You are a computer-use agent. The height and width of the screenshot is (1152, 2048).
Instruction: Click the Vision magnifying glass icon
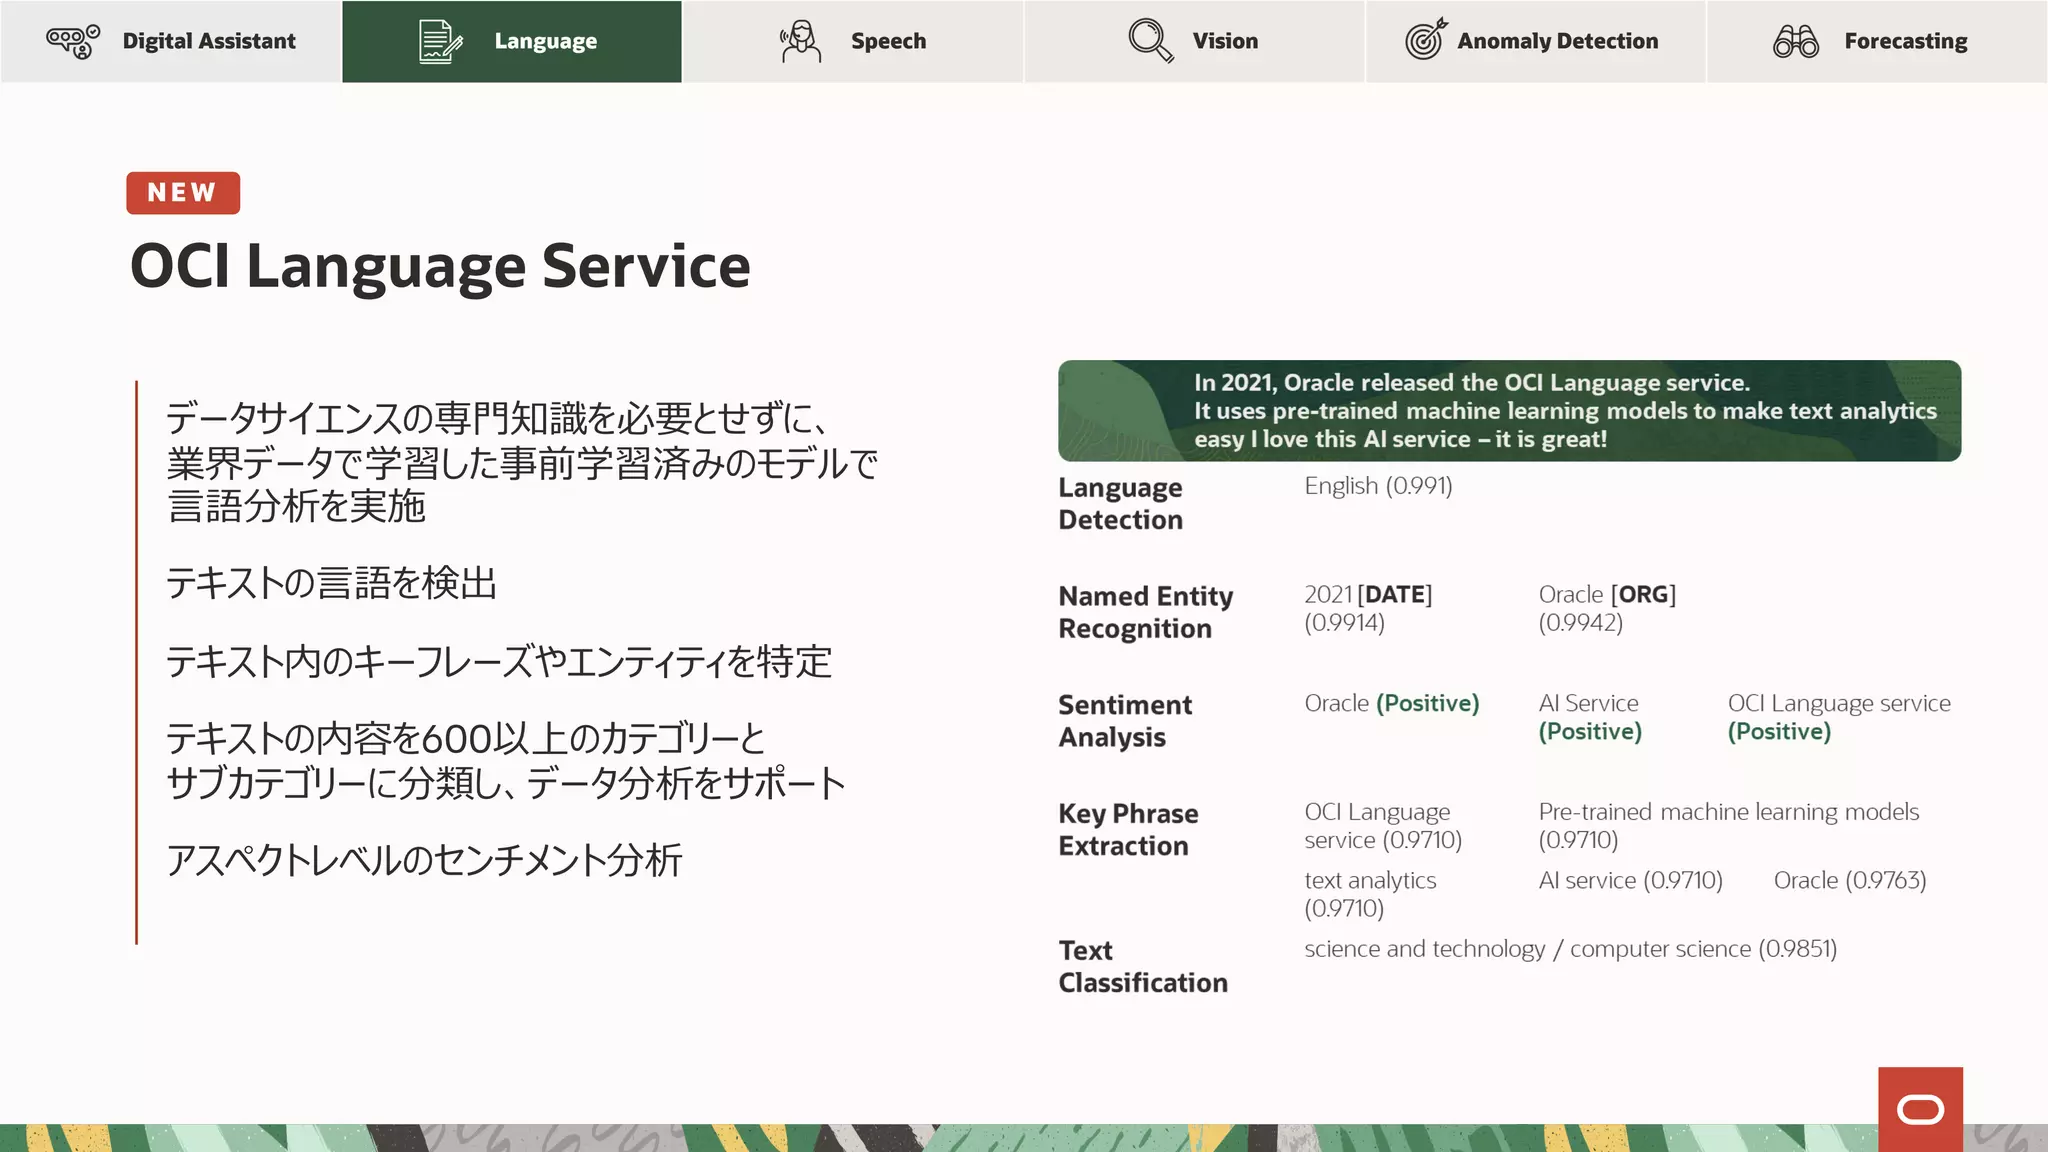tap(1150, 41)
